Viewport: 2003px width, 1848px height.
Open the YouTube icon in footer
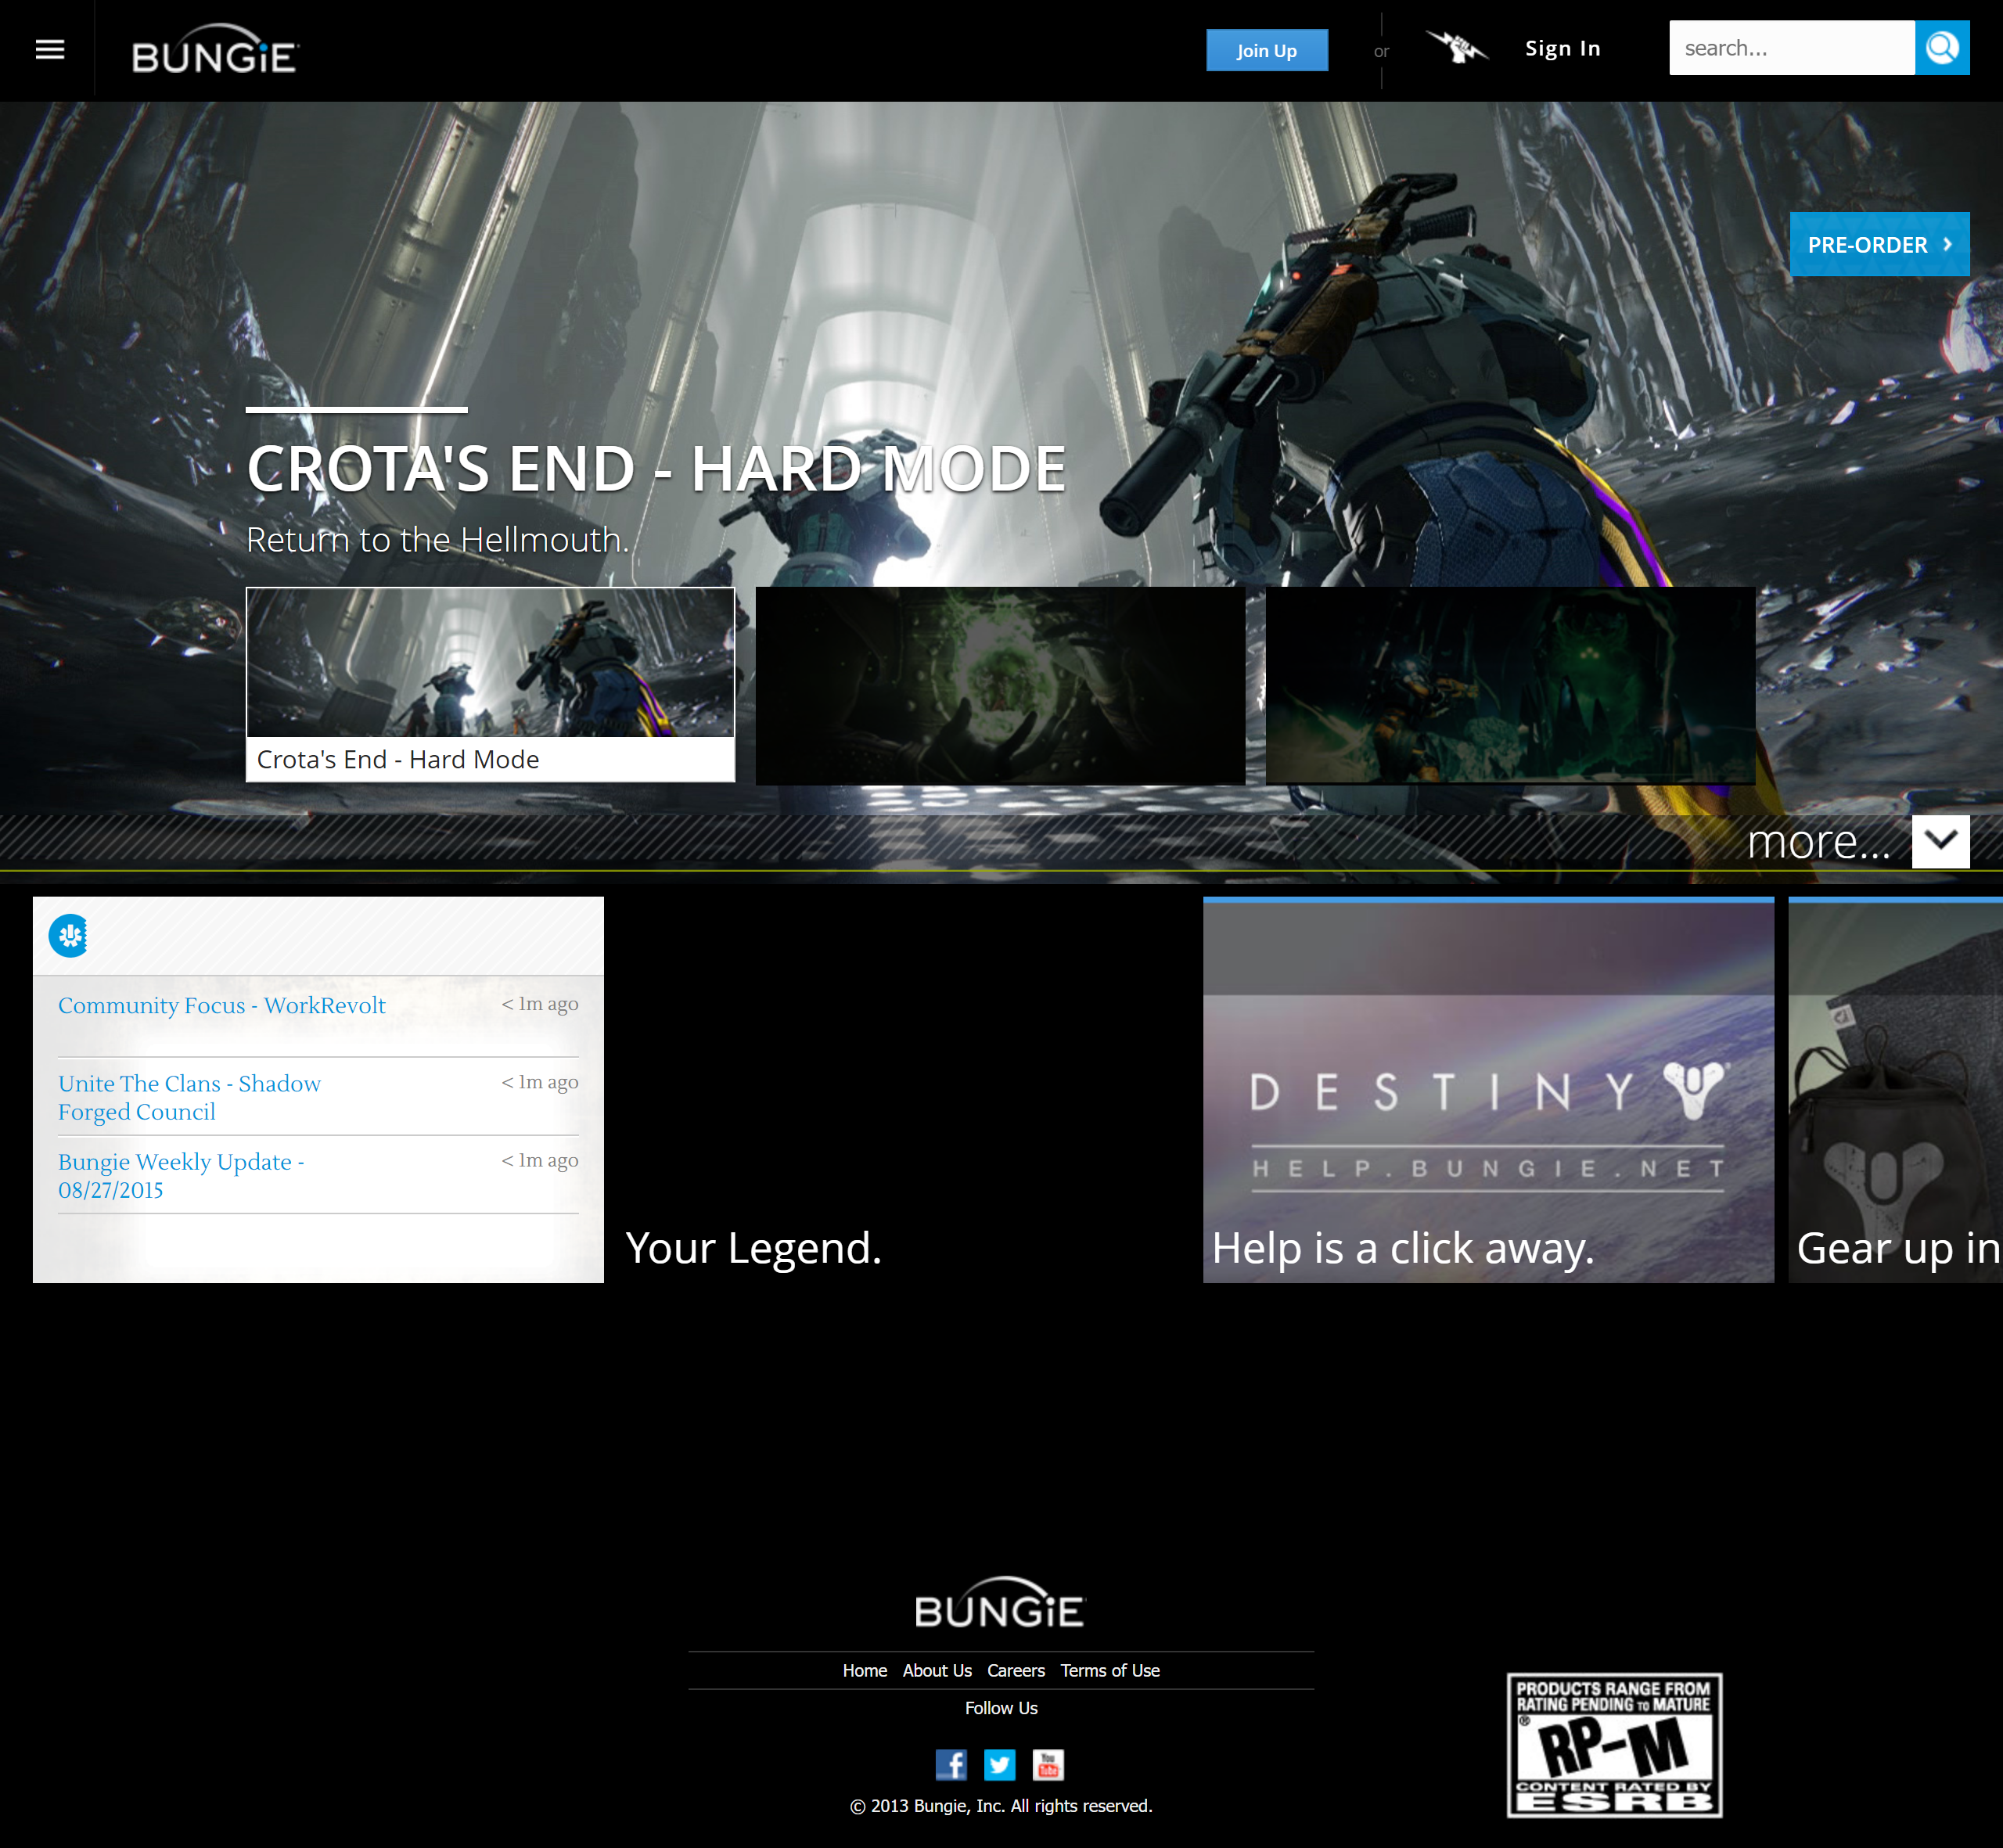(1048, 1765)
